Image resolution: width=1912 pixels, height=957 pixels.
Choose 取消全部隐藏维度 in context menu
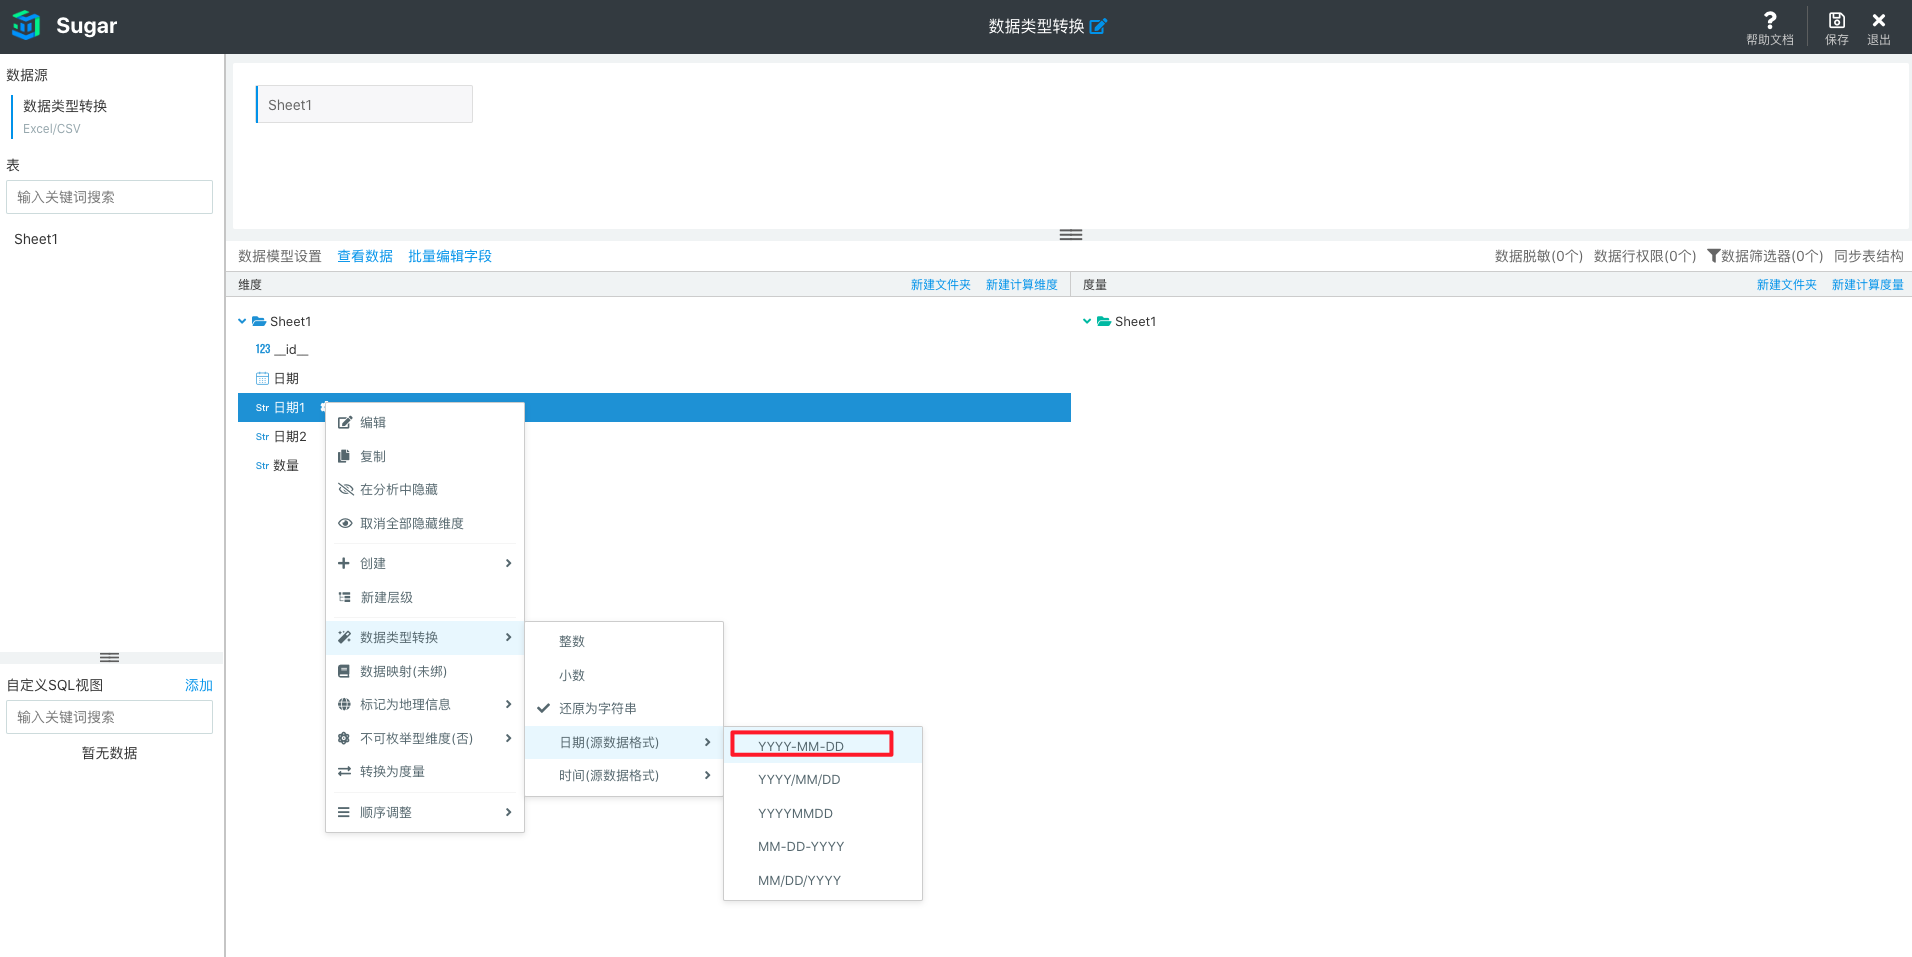[411, 524]
